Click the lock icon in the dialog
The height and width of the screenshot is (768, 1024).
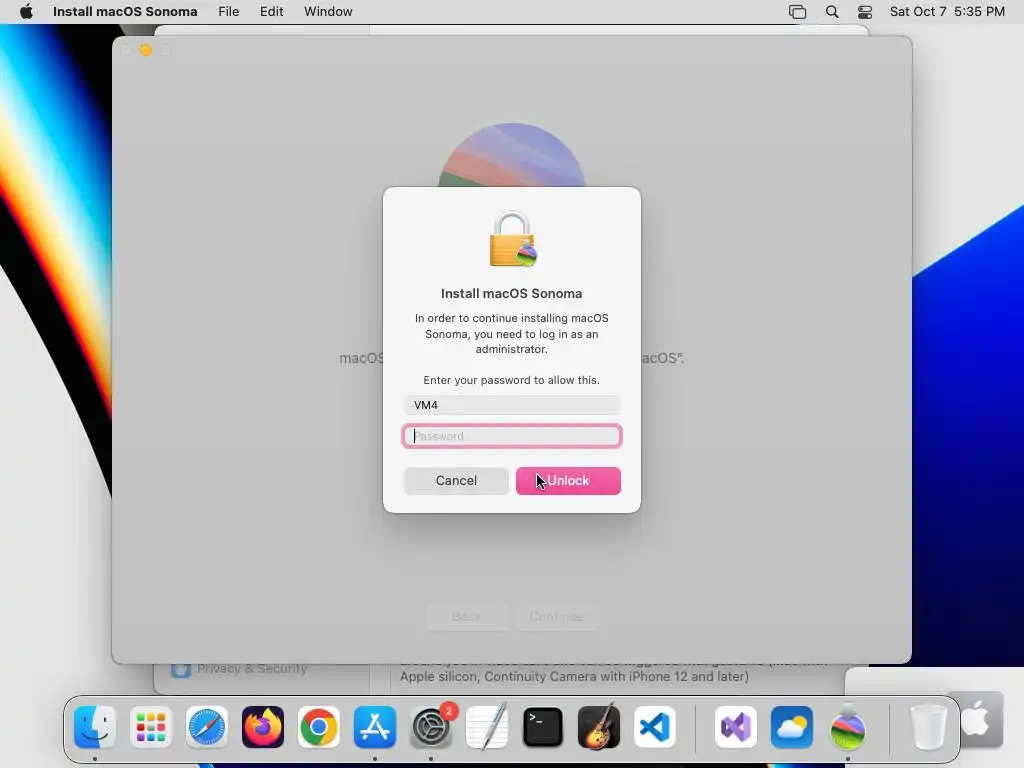(513, 239)
